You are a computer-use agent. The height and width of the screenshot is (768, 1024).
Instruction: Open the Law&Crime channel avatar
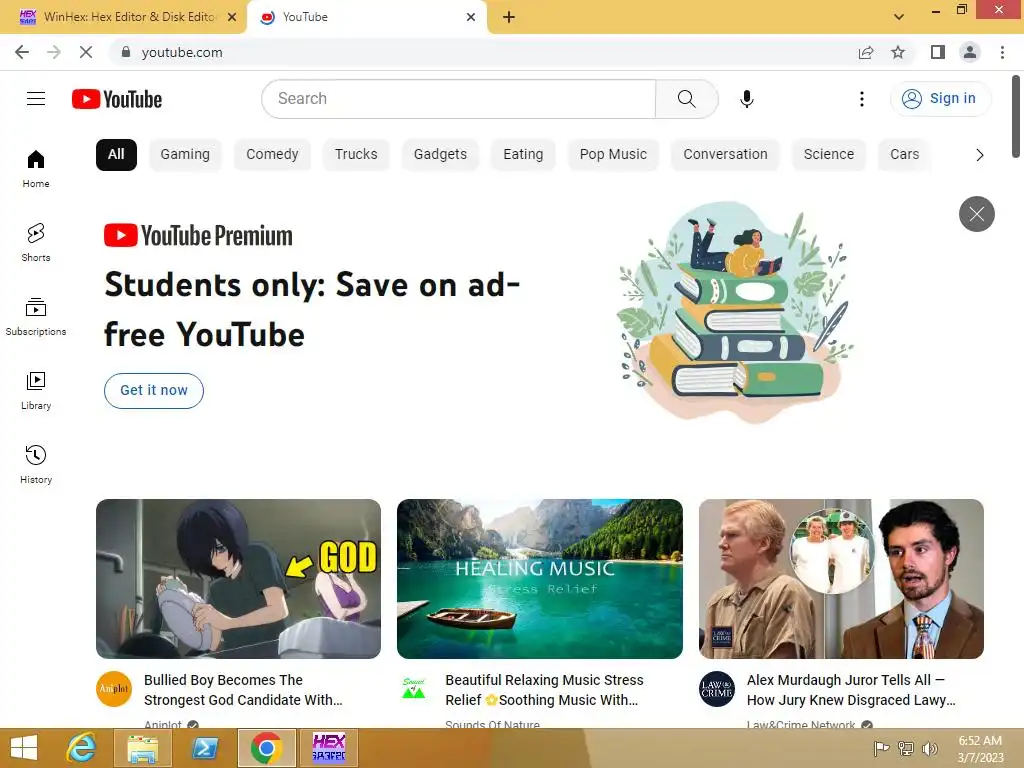click(x=716, y=689)
